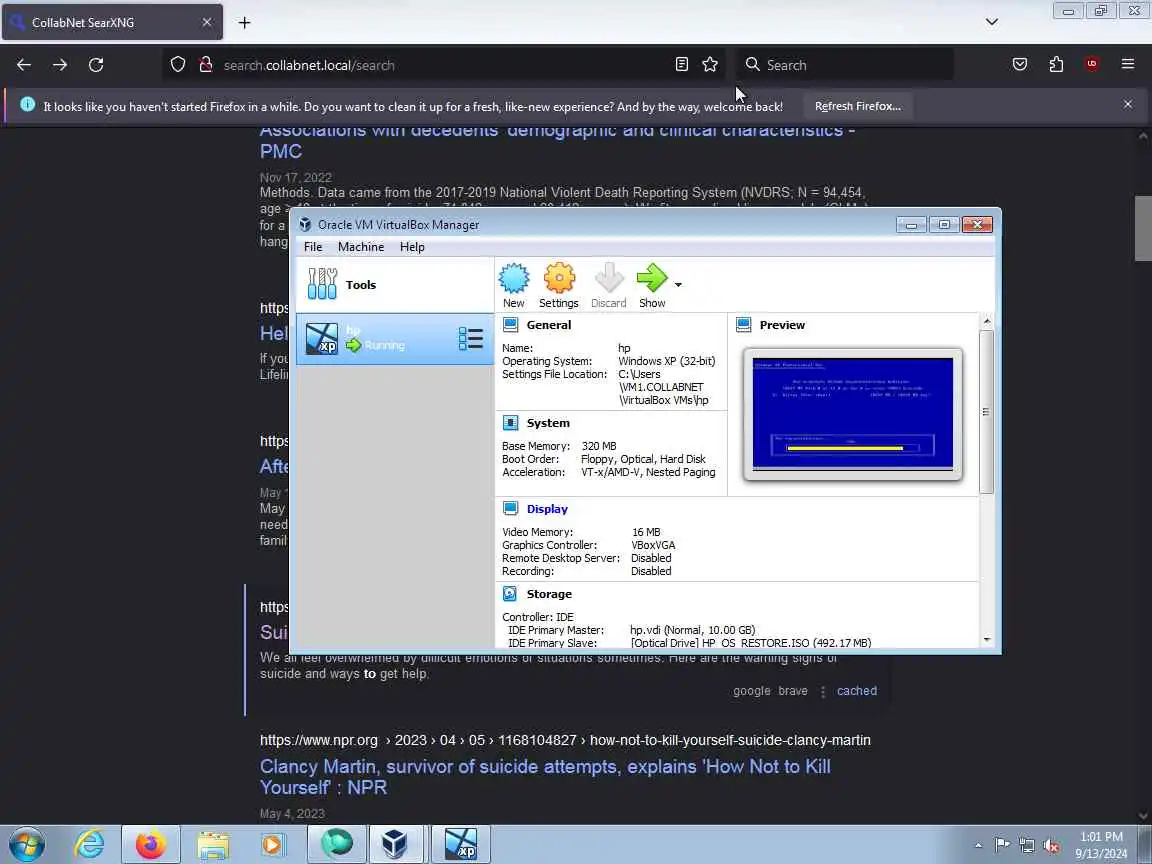Expand the list all tabs chevron
1152x864 pixels.
pos(992,22)
